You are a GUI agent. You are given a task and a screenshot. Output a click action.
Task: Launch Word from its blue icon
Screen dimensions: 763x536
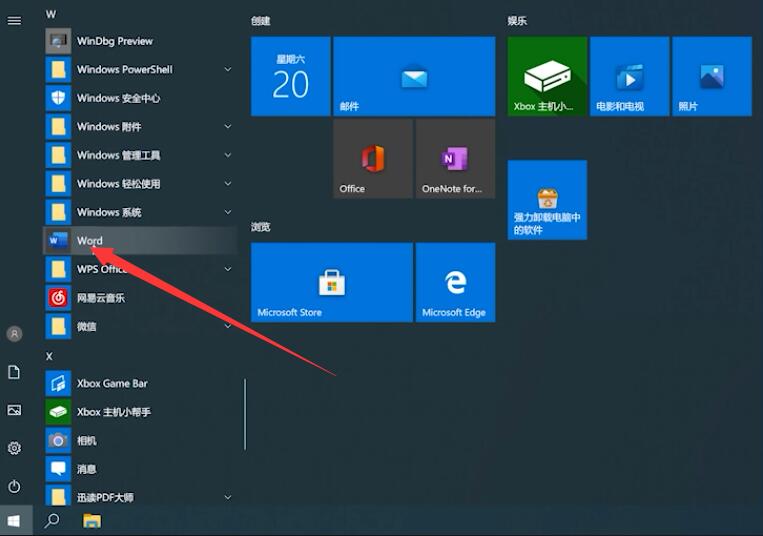[58, 240]
